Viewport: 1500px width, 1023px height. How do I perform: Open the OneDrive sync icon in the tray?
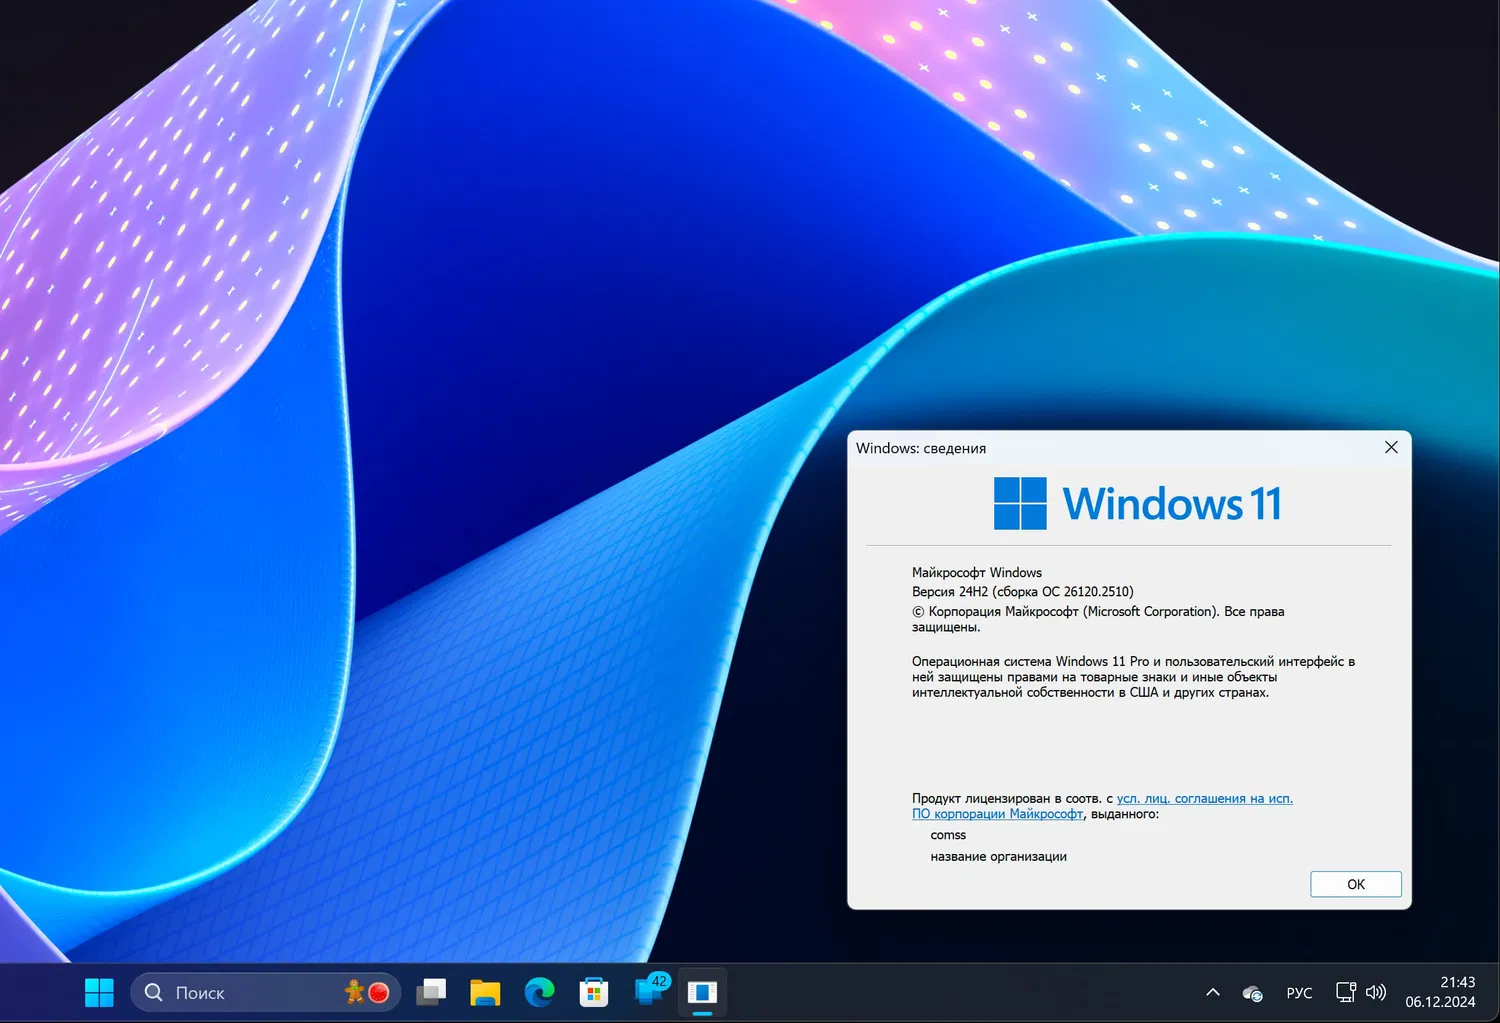tap(1252, 992)
